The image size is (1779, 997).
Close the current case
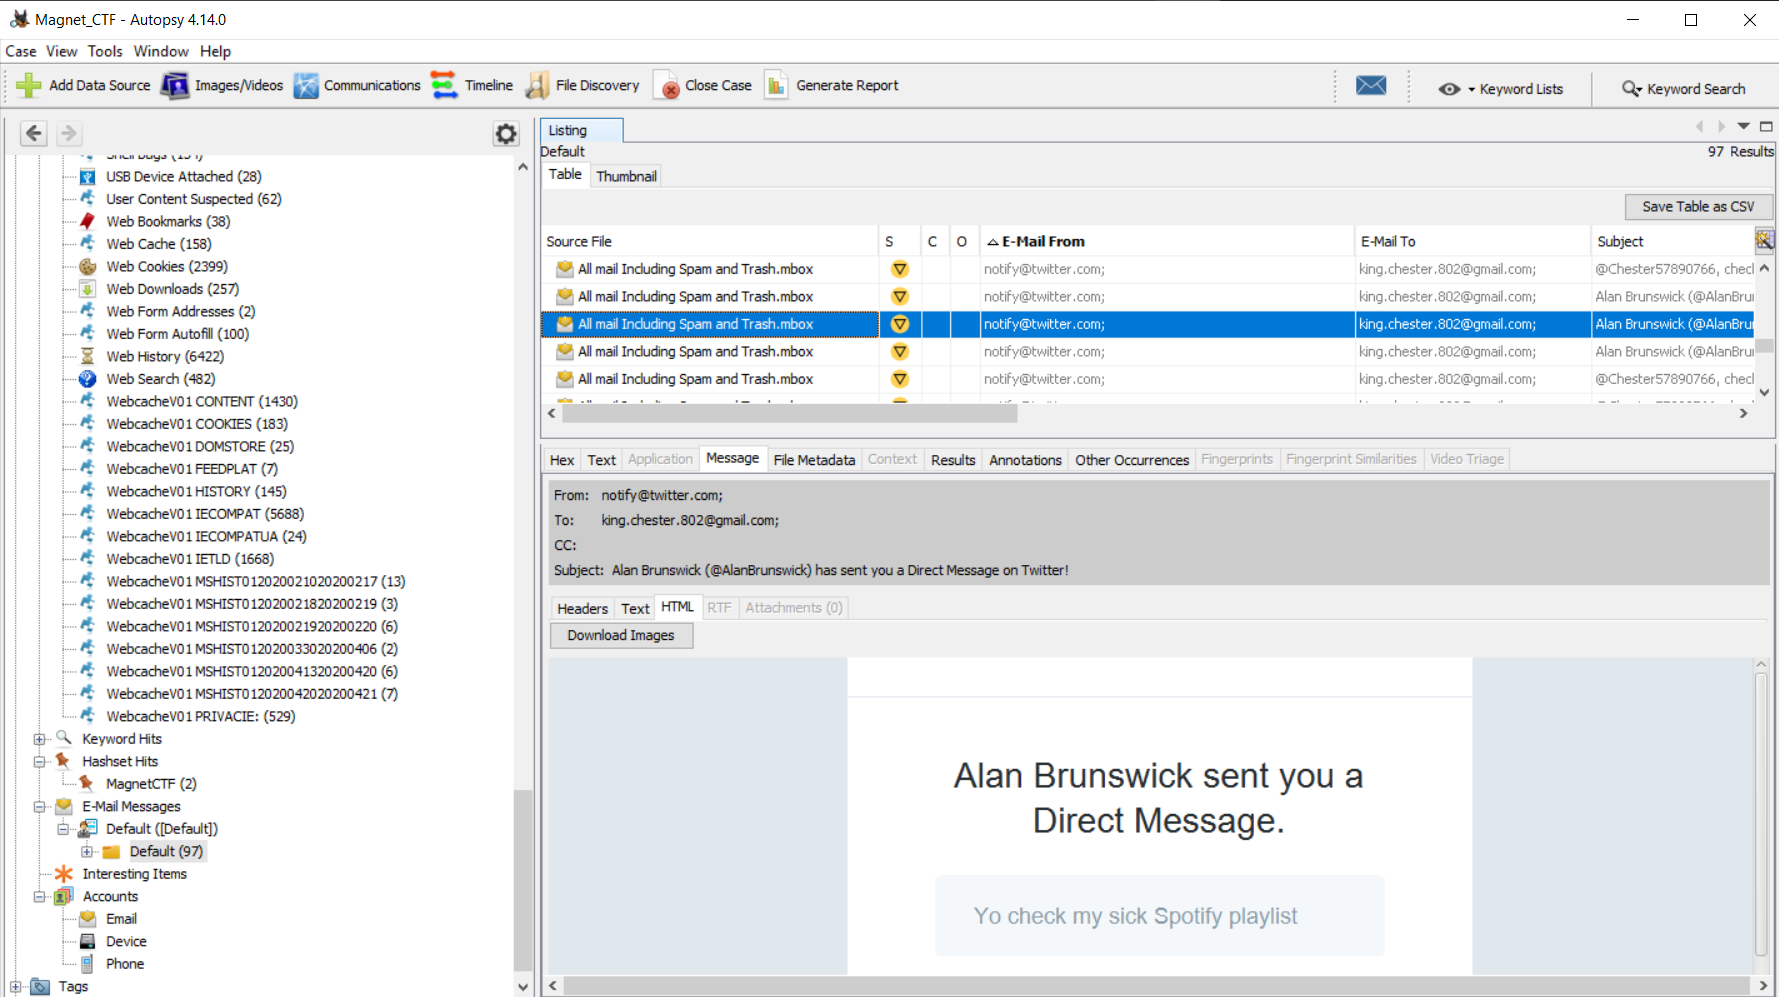point(703,86)
